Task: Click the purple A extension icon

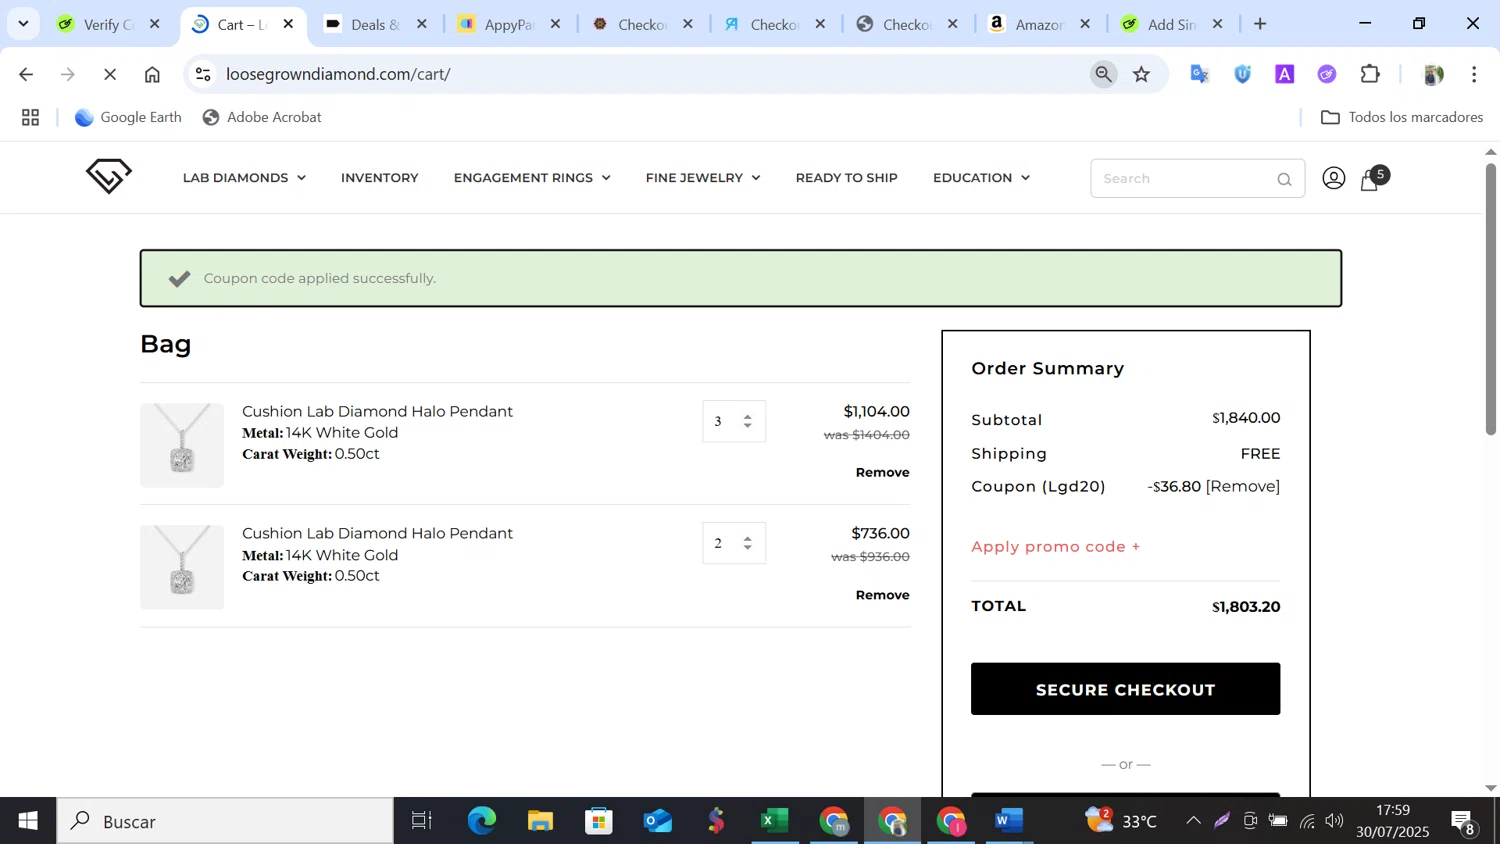Action: 1284,74
